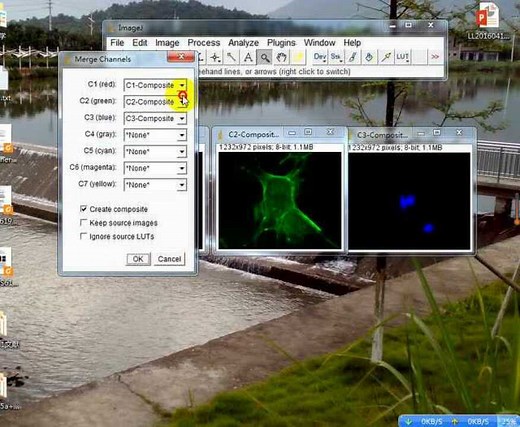
Task: Click the >> more tools switcher
Action: pos(435,57)
